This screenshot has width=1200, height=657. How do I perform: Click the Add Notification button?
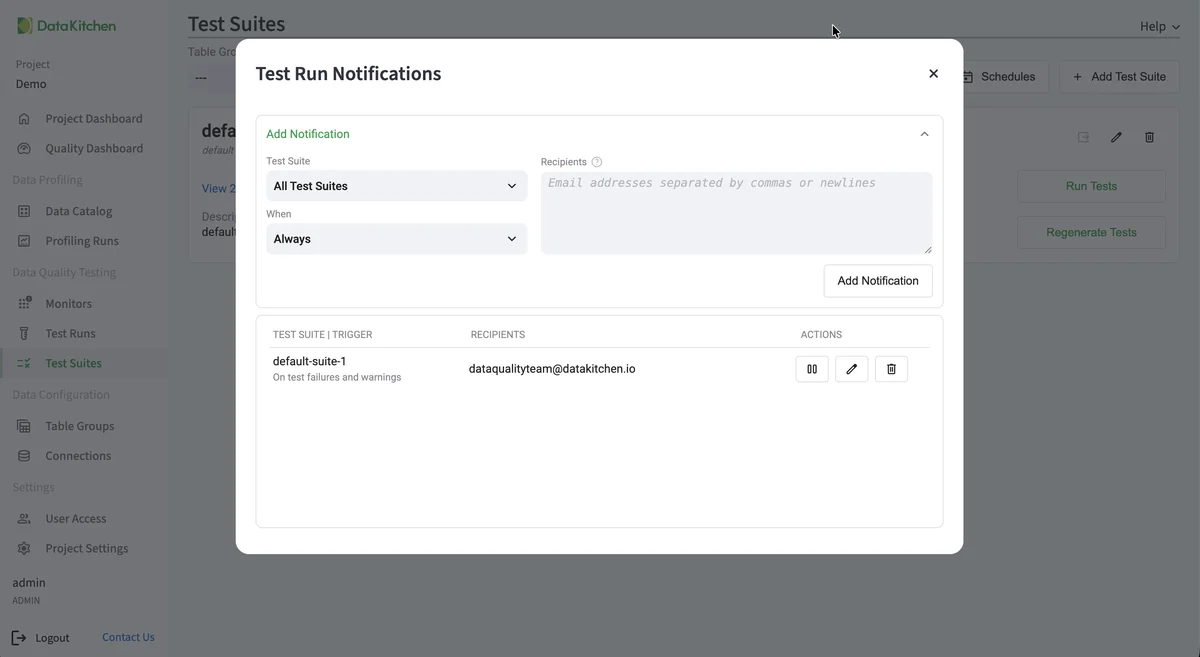(877, 280)
